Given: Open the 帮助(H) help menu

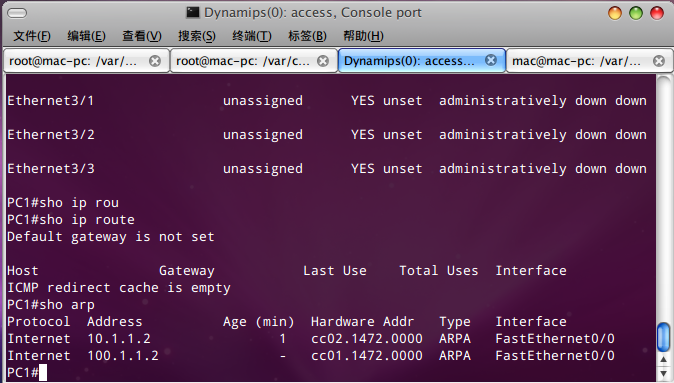Looking at the screenshot, I should click(x=363, y=36).
